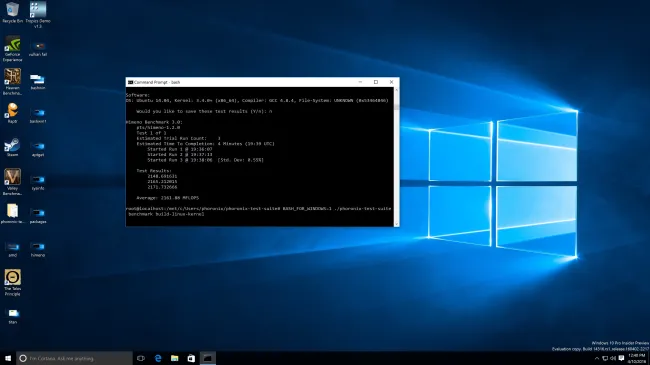
Task: Click the 'Average: 2161.88 MFLOPS' line
Action: (167, 198)
